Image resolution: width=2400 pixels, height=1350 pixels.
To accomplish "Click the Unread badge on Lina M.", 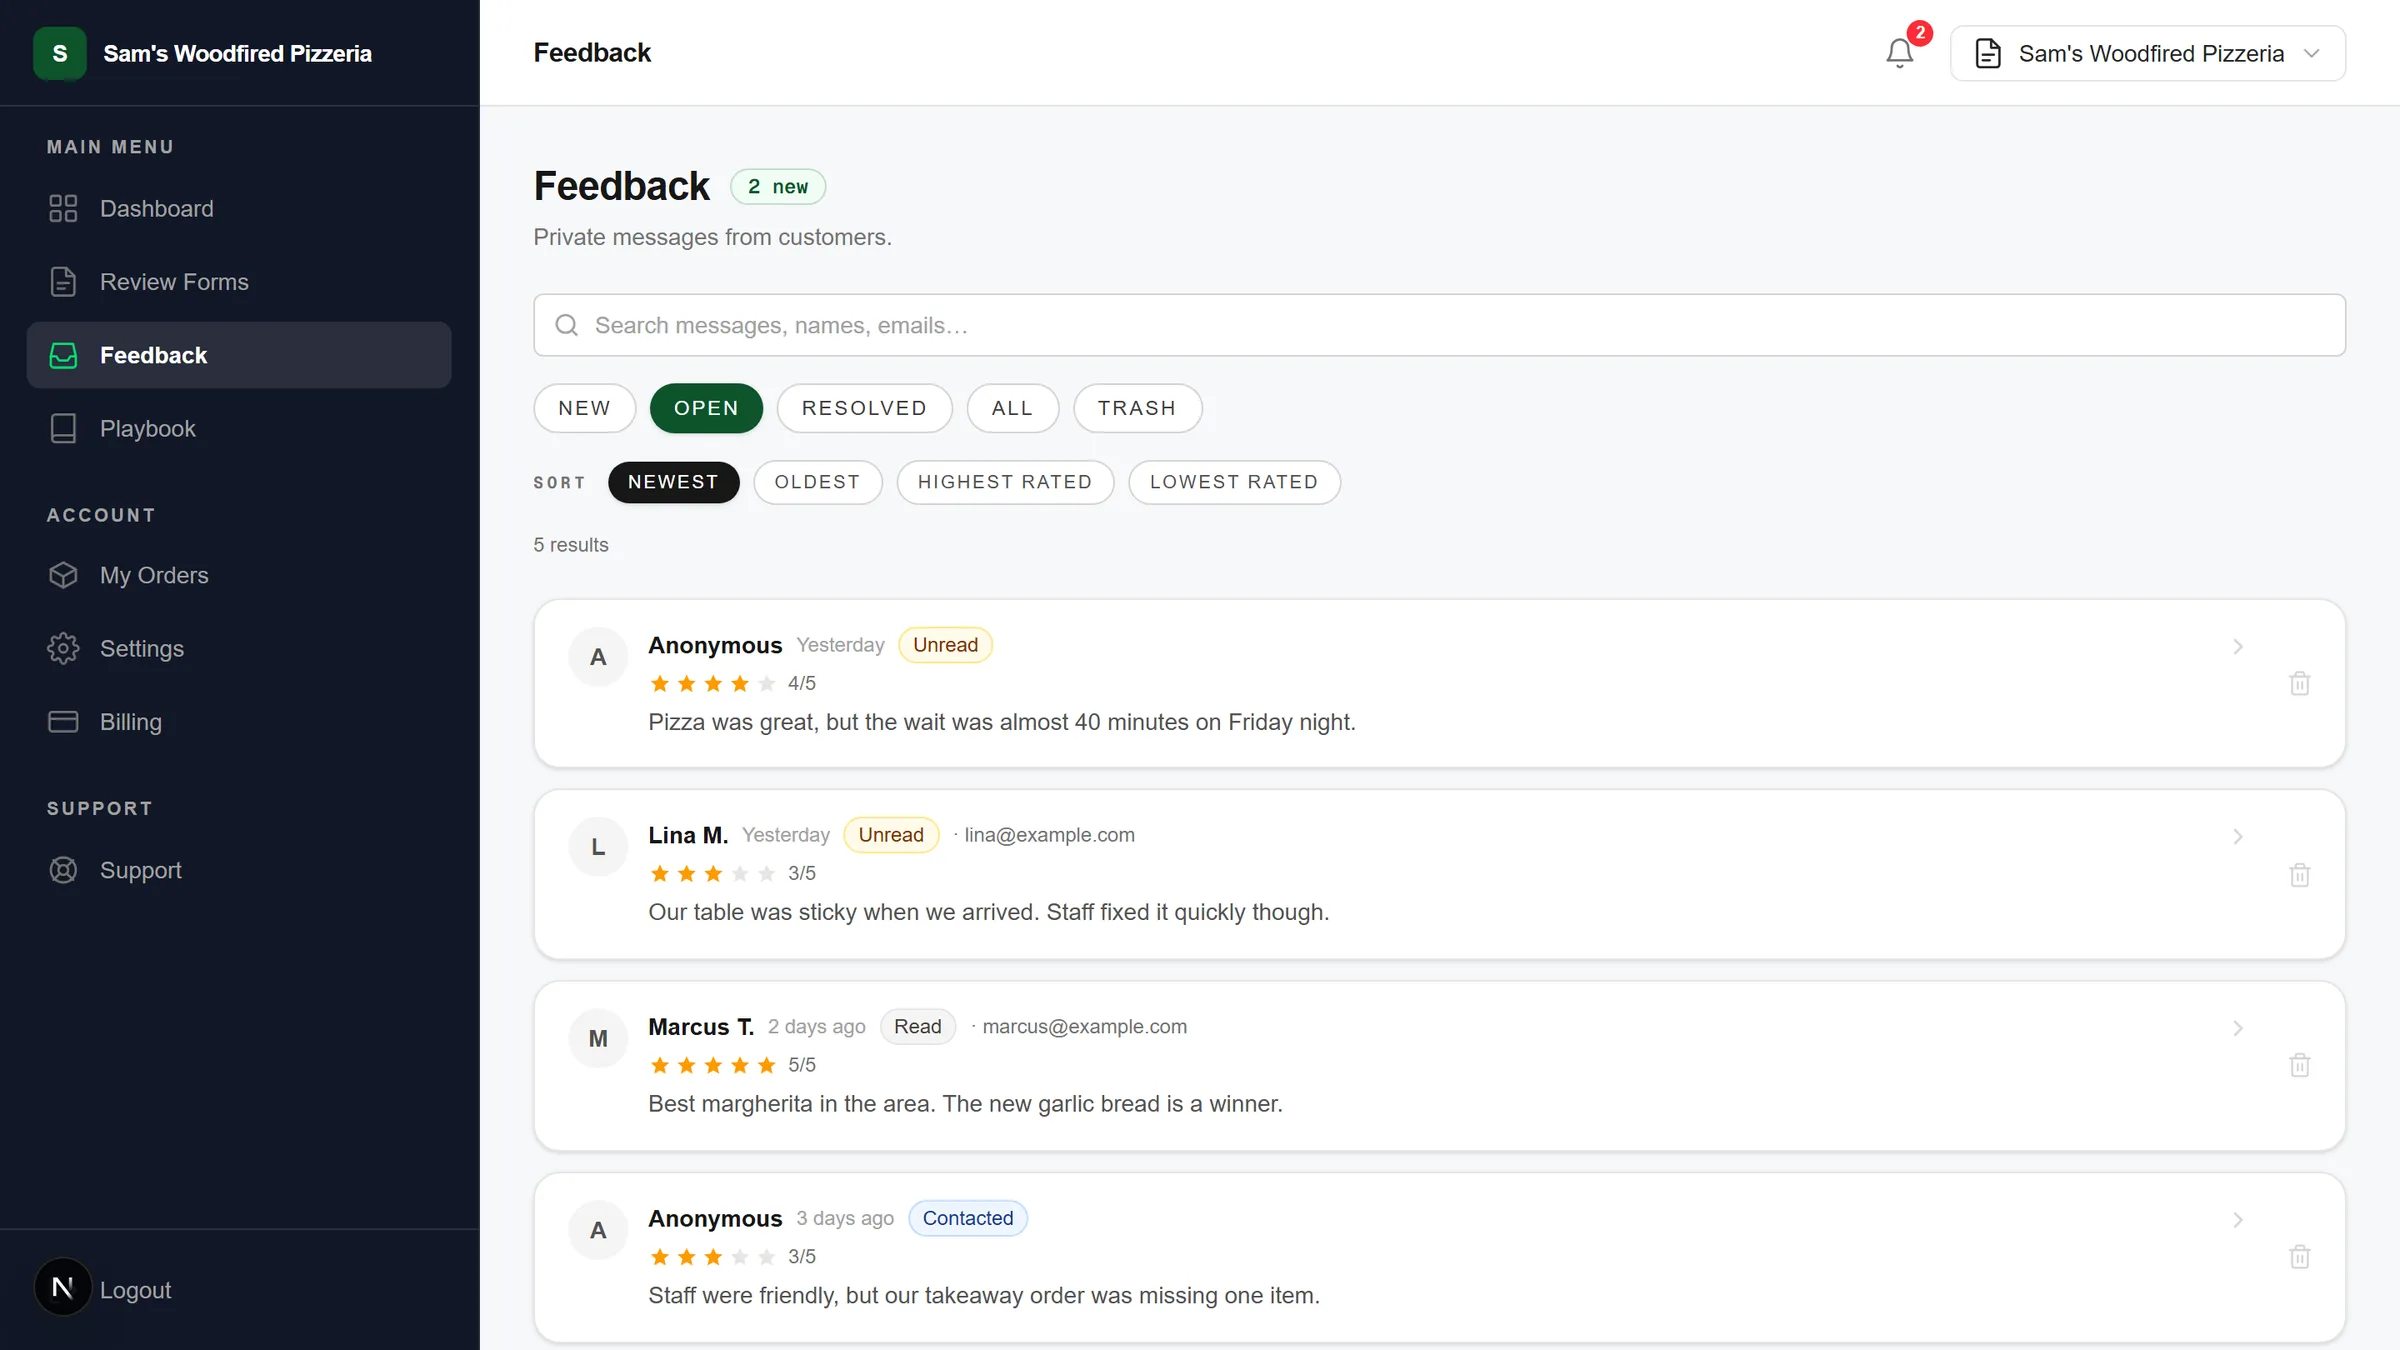I will coord(891,835).
